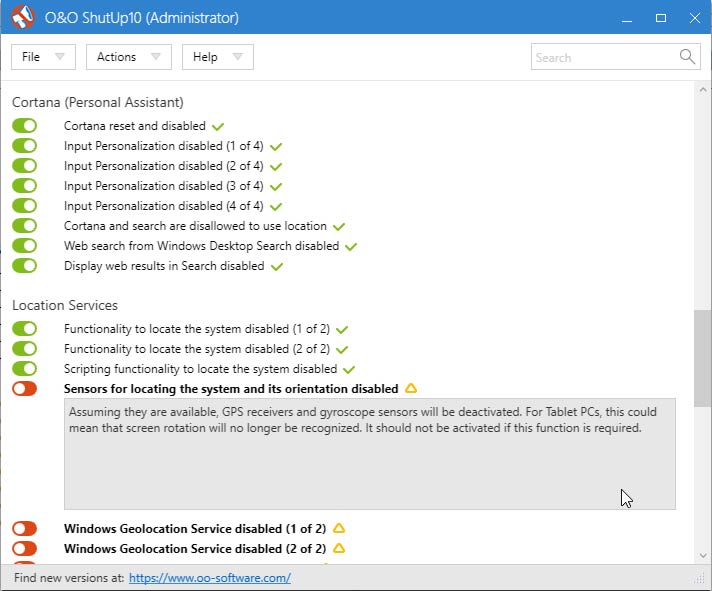The height and width of the screenshot is (591, 712).
Task: Click checkmark beside Scripting functionality to locate system
Action: pos(349,369)
